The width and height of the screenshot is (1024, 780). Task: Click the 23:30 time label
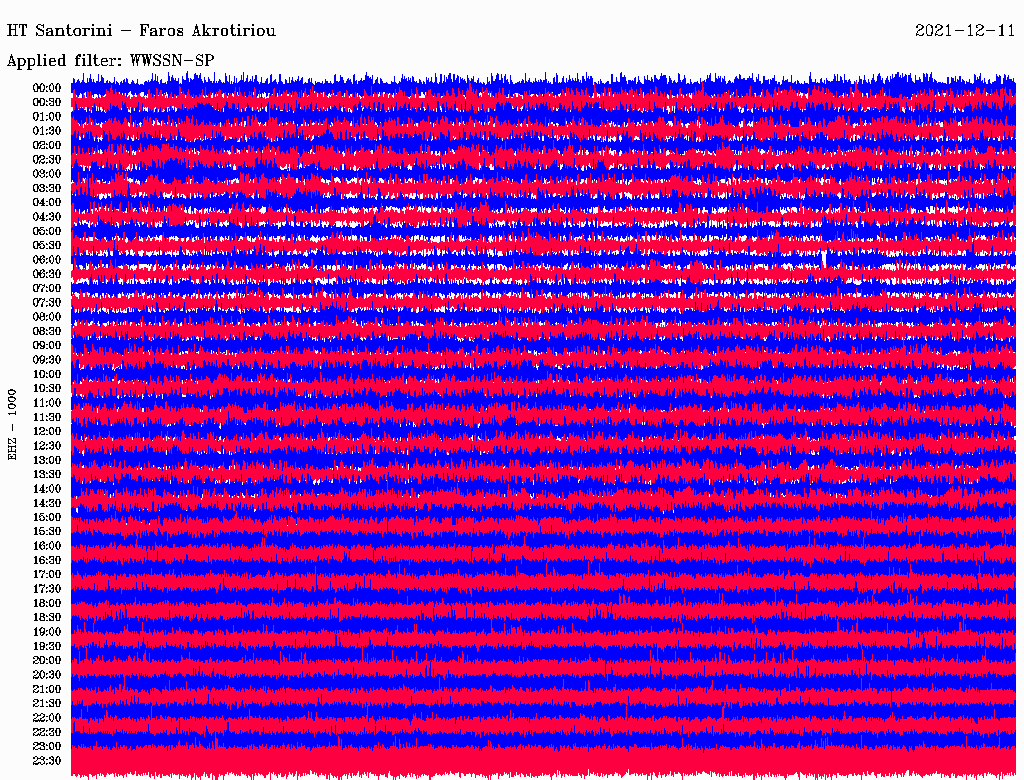[x=47, y=761]
